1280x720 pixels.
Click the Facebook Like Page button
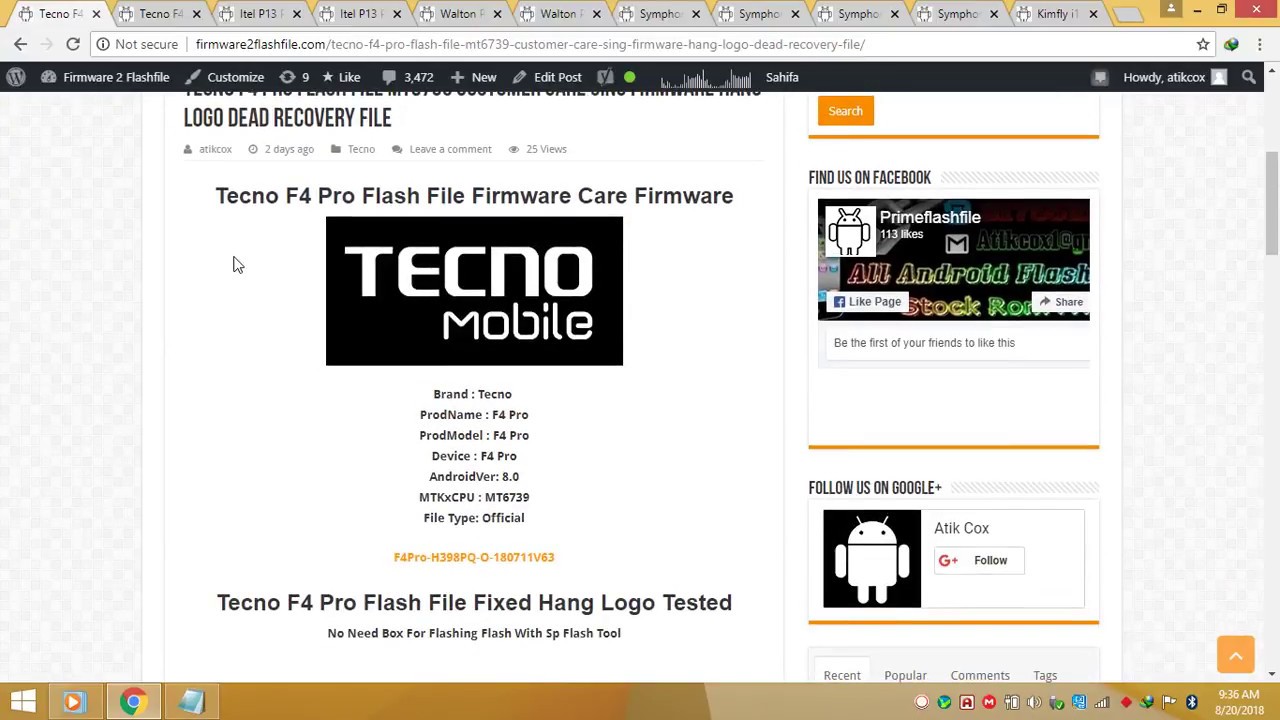868,302
